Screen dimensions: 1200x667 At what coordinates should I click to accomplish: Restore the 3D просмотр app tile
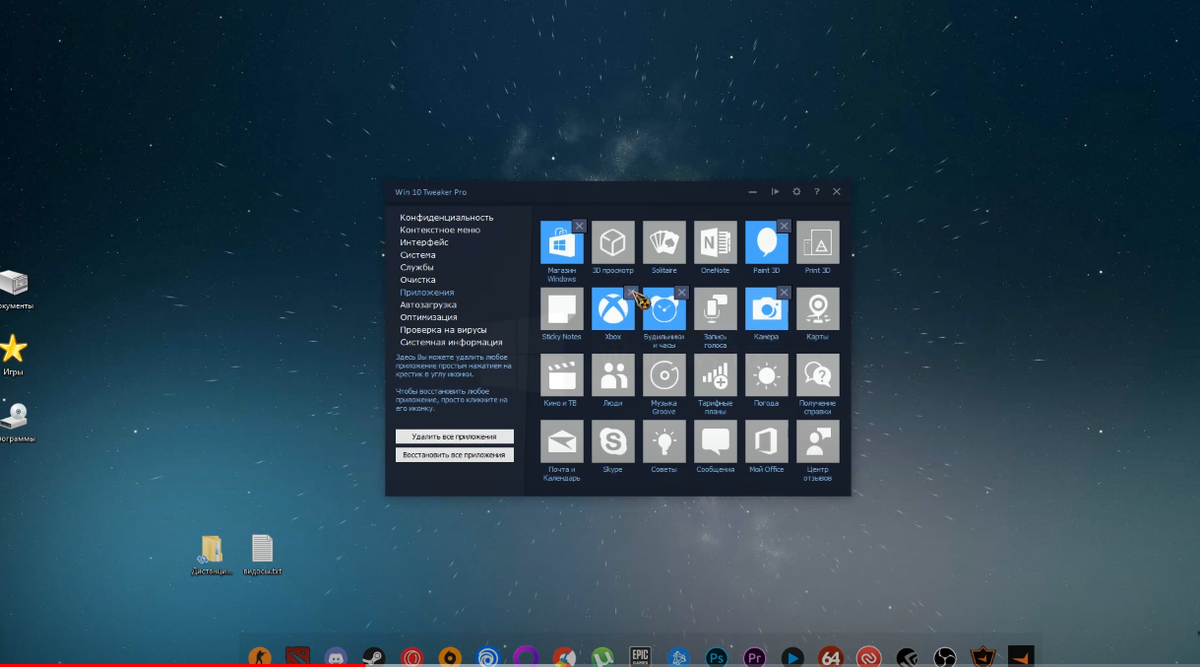tap(613, 243)
